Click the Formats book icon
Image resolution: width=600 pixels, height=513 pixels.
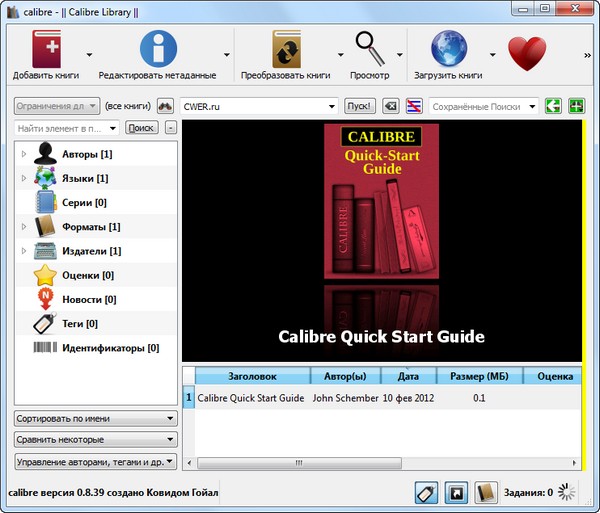pos(45,226)
